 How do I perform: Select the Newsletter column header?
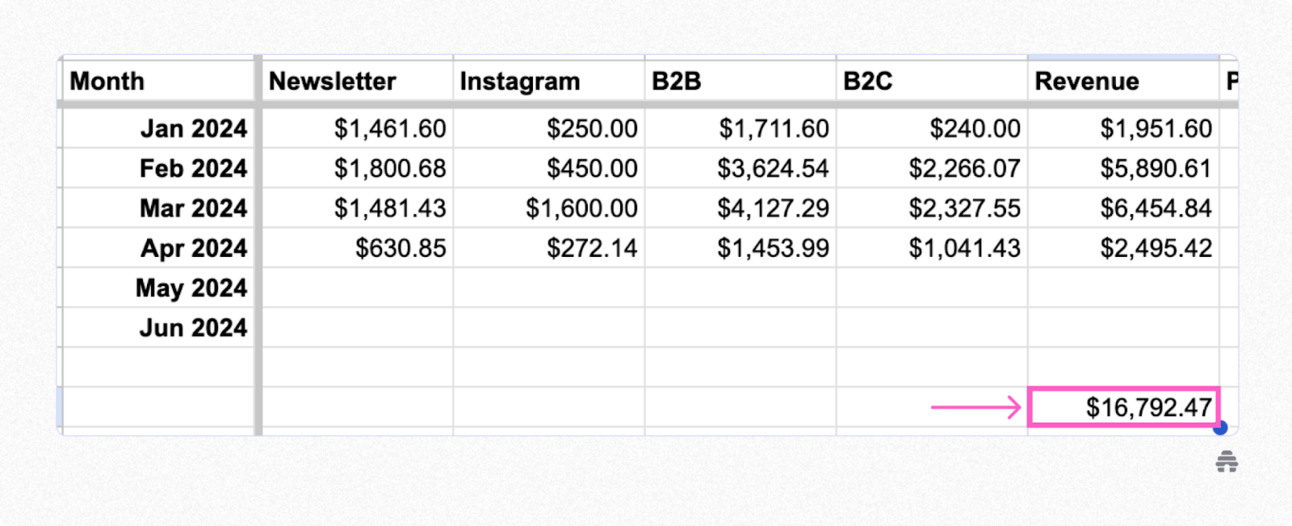(x=357, y=81)
